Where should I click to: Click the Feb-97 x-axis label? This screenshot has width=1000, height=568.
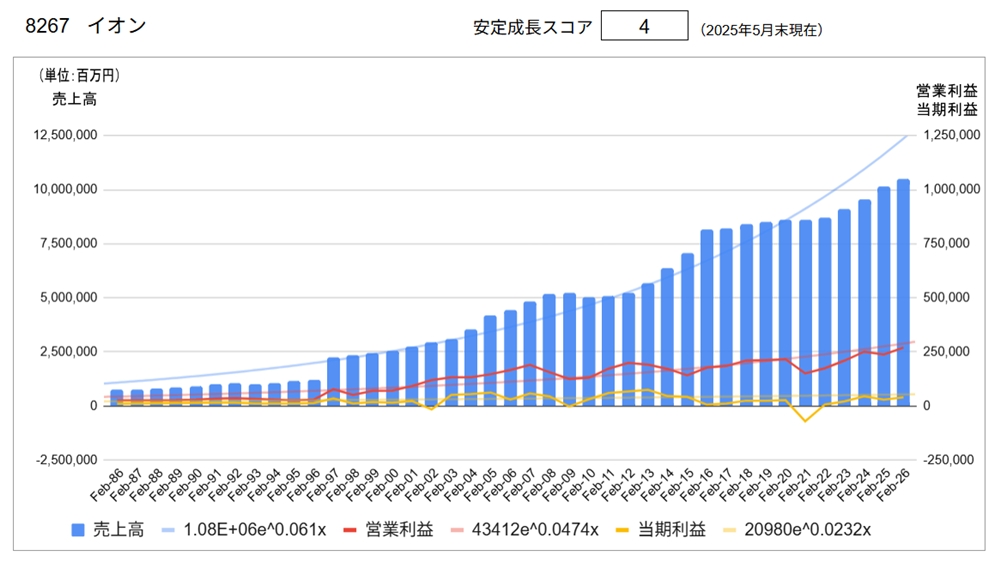tap(323, 485)
